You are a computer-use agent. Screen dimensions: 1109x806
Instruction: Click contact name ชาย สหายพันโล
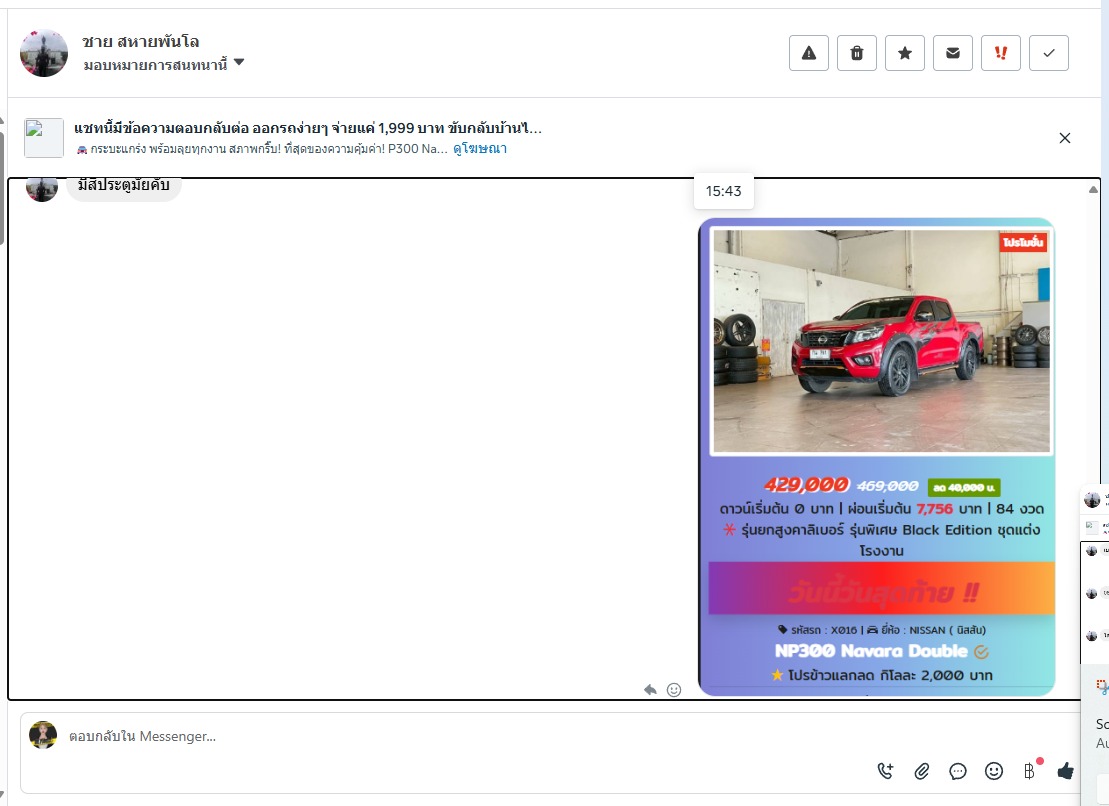[x=141, y=42]
